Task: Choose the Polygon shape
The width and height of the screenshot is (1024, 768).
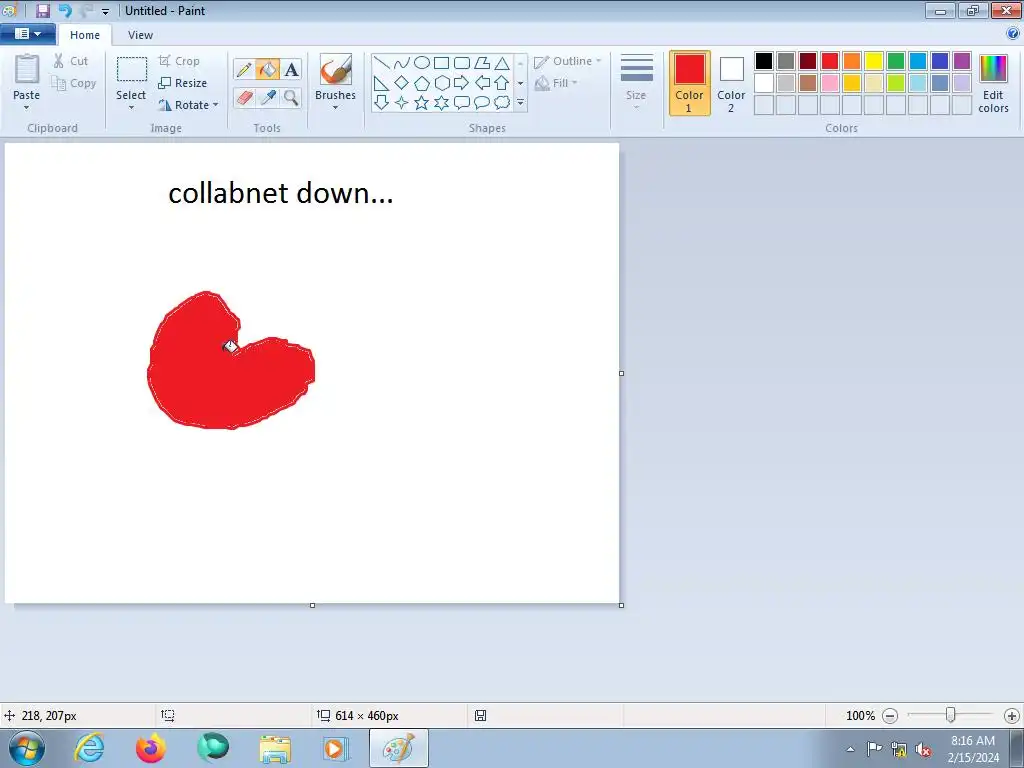Action: [x=482, y=63]
